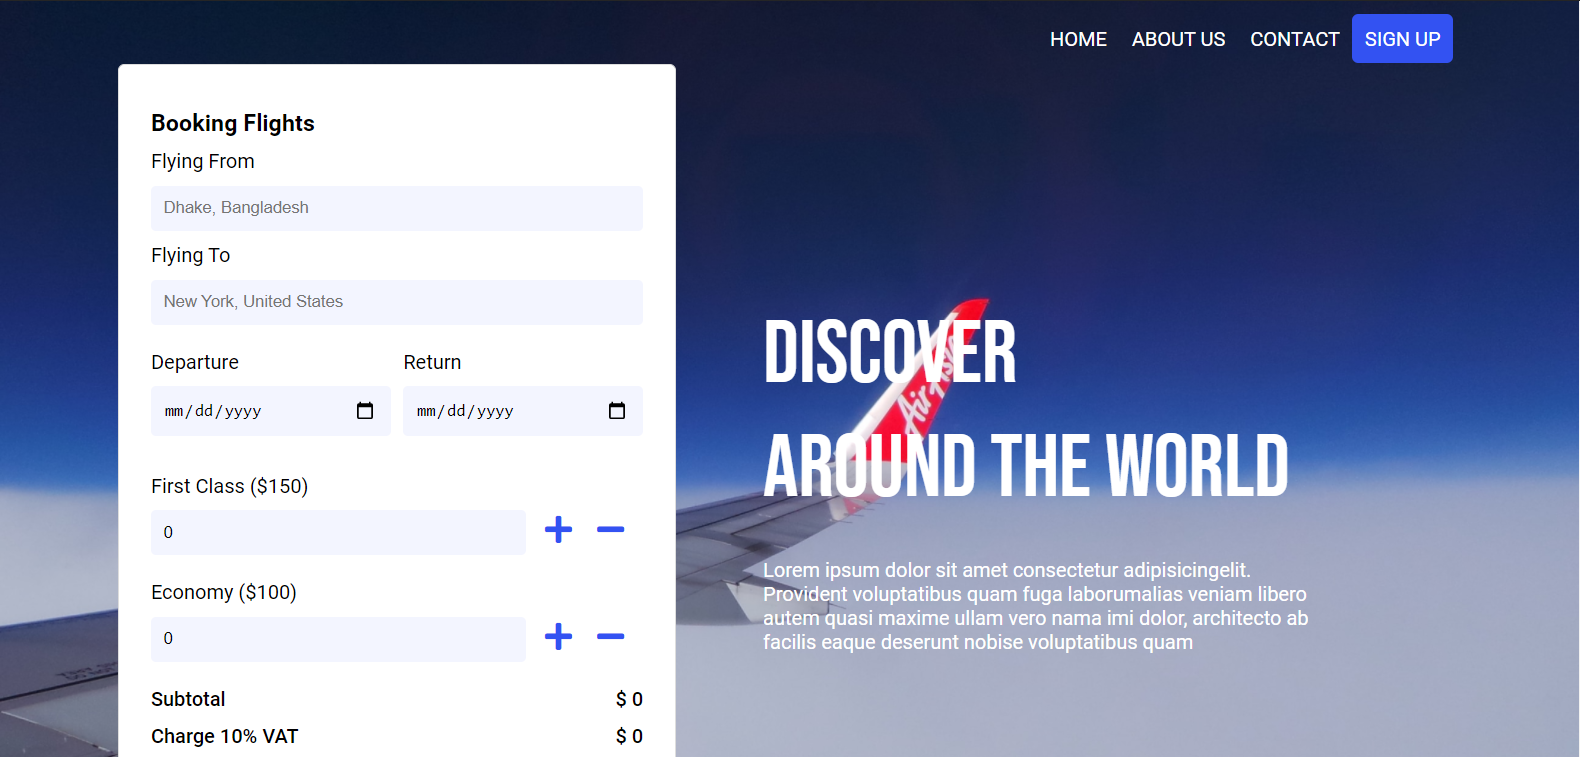Select the day segment of Departure date

(x=204, y=411)
